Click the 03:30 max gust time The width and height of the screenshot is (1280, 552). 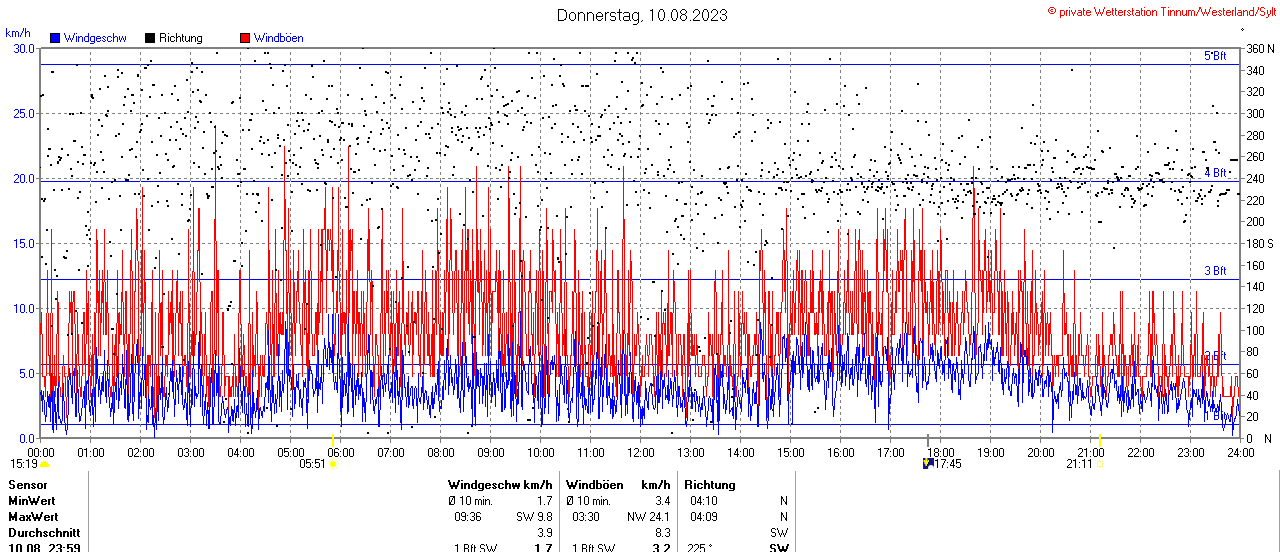tap(586, 517)
